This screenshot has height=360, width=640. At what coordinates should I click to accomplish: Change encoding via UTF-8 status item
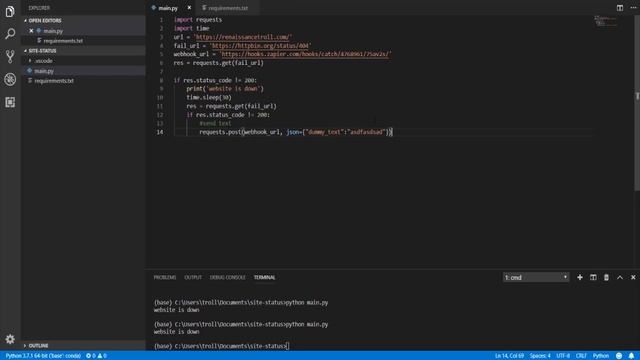563,356
